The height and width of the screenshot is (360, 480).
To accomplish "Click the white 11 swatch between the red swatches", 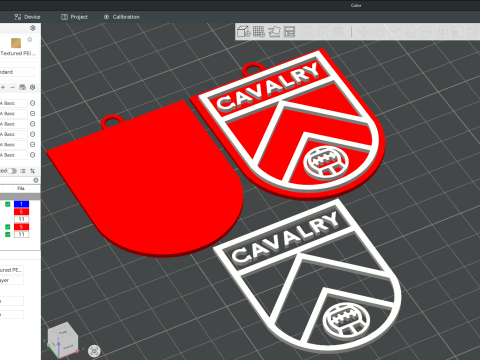I will (x=21, y=219).
